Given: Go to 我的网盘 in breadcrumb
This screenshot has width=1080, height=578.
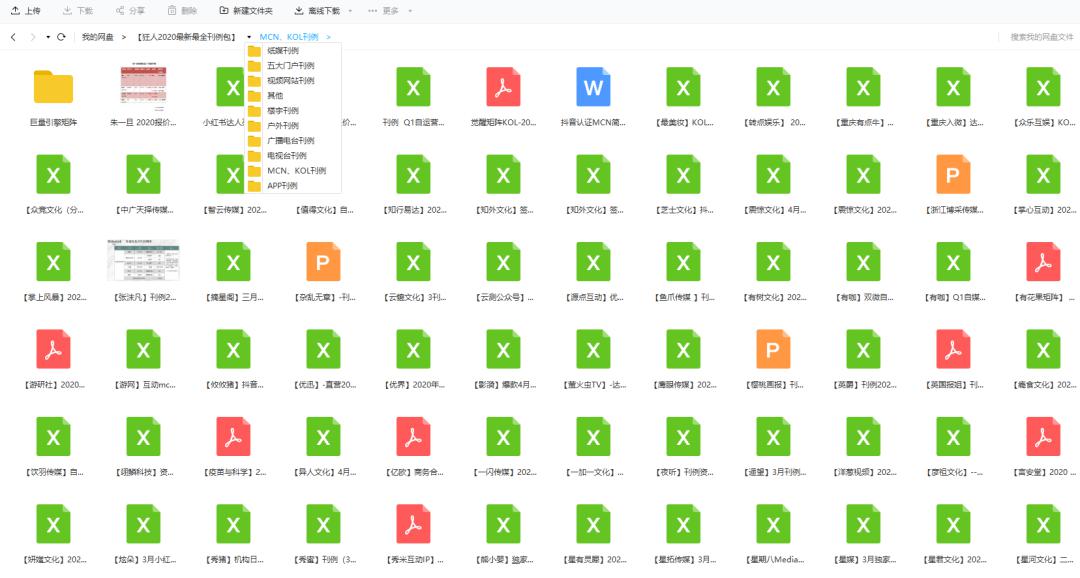Looking at the screenshot, I should [x=97, y=37].
